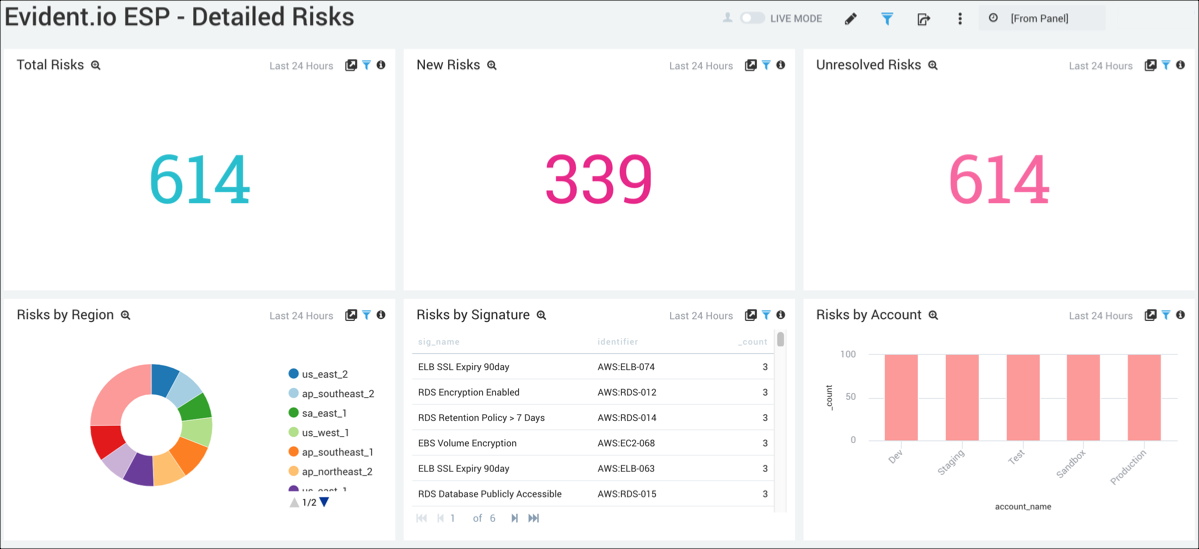The width and height of the screenshot is (1199, 549).
Task: Click magnifier icon next to Total Risks
Action: point(96,65)
